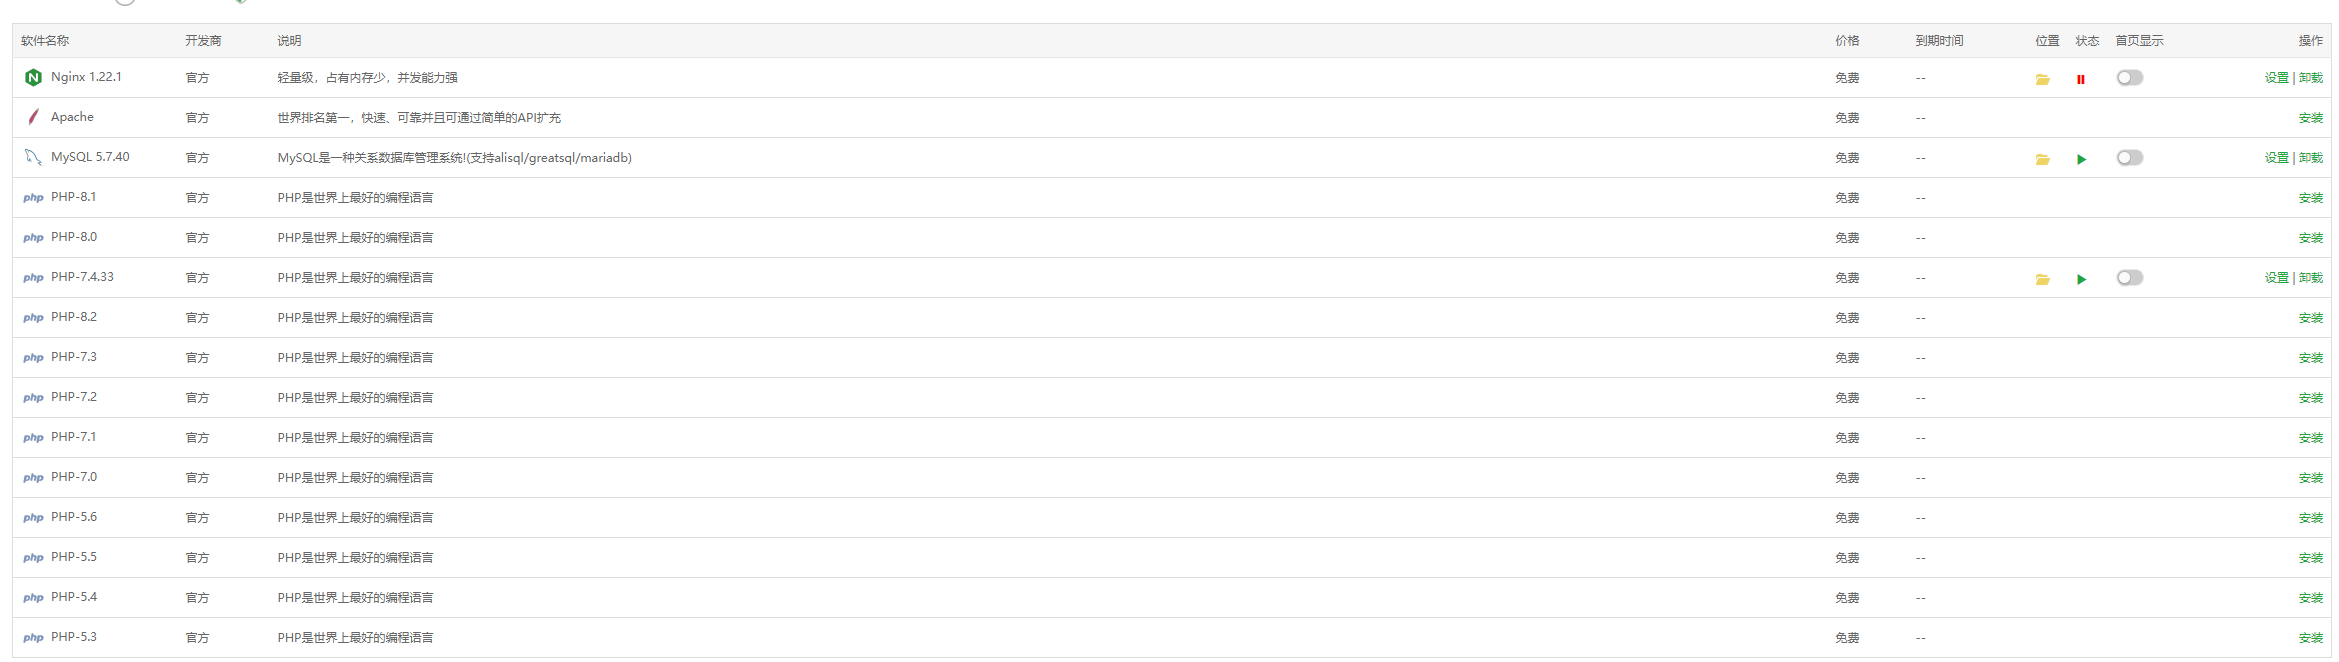Viewport: 2339px width, 662px height.
Task: Click the Apache feather icon
Action: point(33,117)
